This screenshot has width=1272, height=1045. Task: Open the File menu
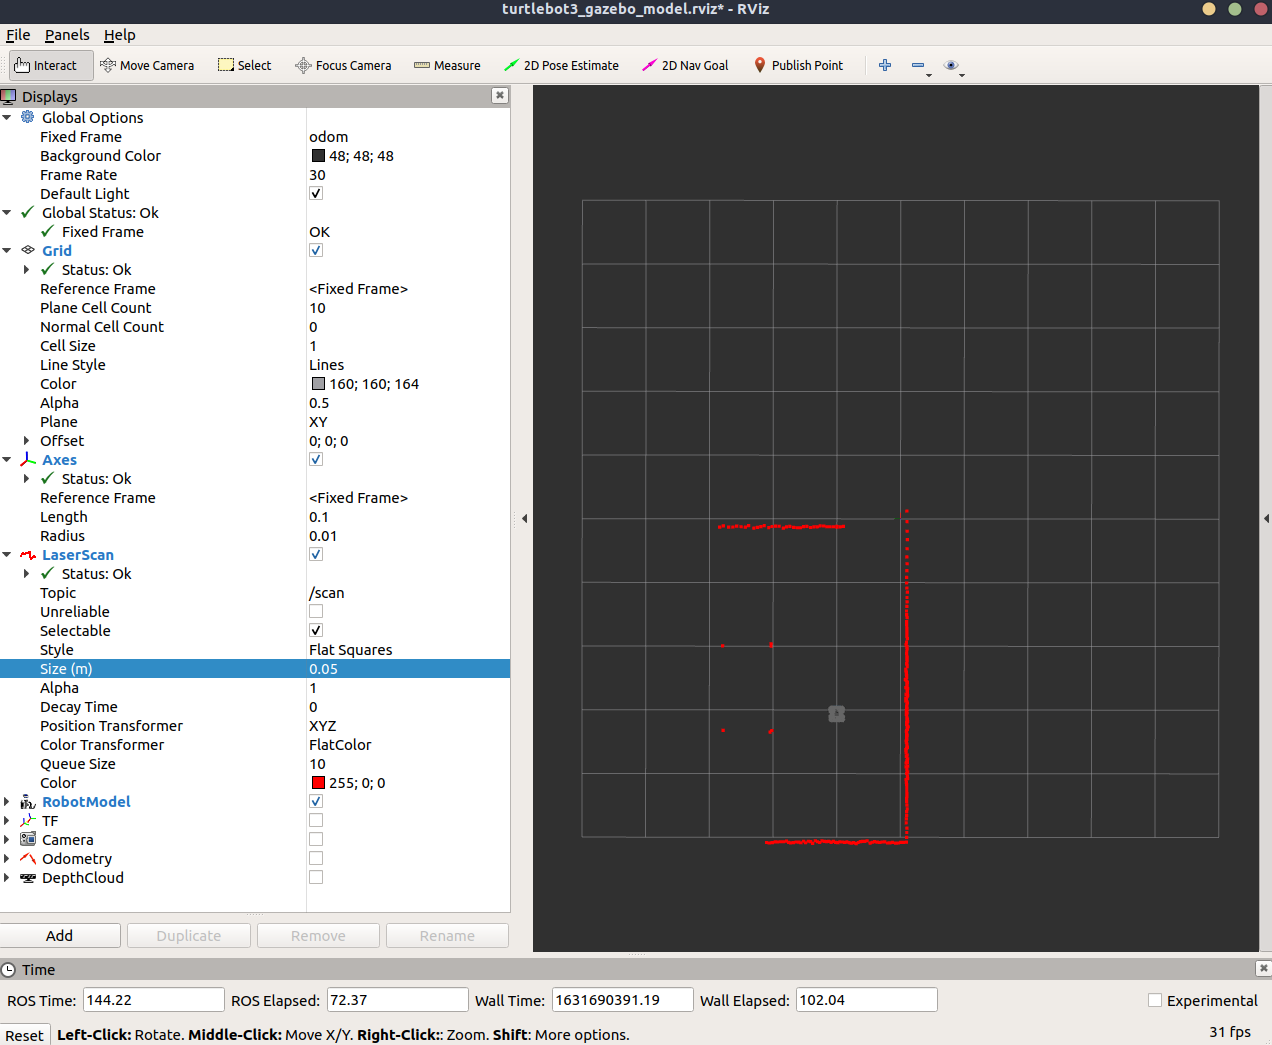pyautogui.click(x=18, y=35)
